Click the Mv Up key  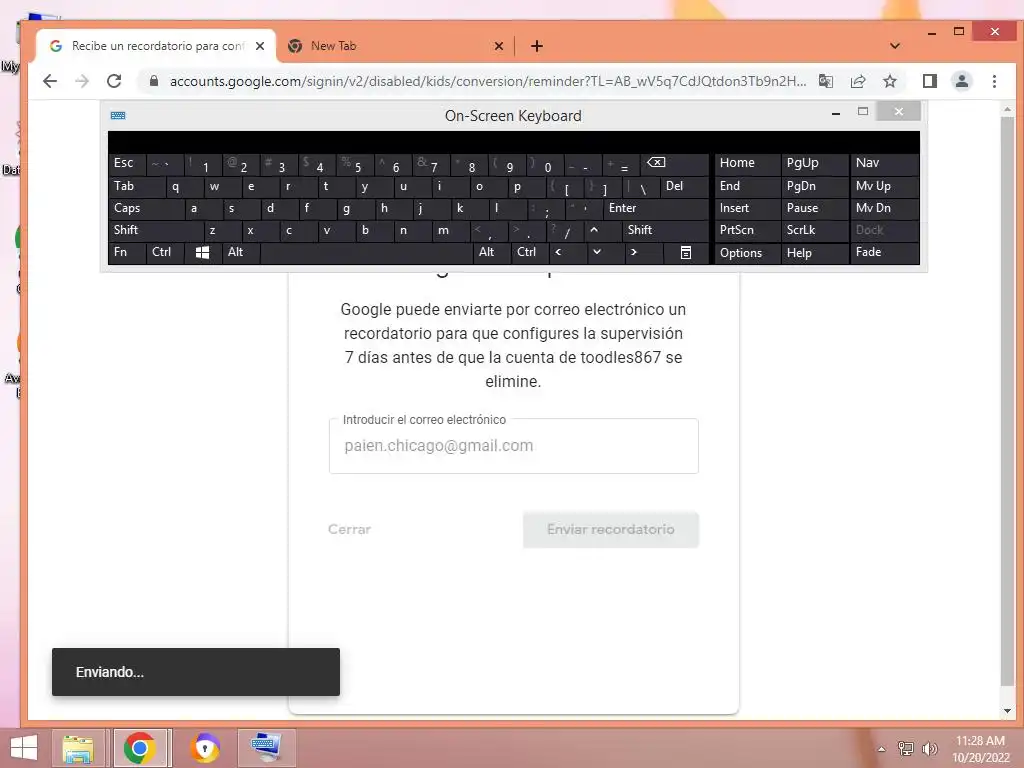(884, 186)
